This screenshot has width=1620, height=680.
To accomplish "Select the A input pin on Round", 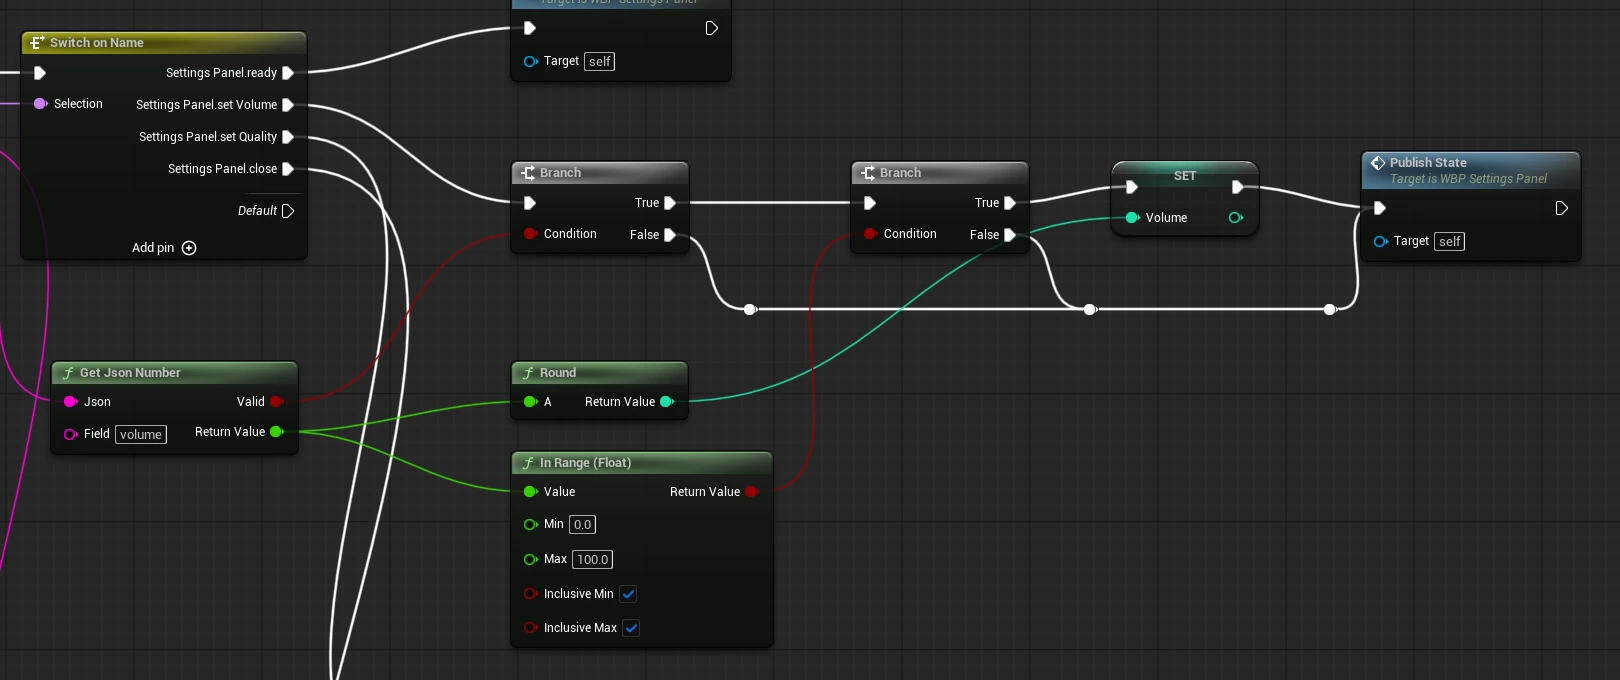I will [531, 402].
